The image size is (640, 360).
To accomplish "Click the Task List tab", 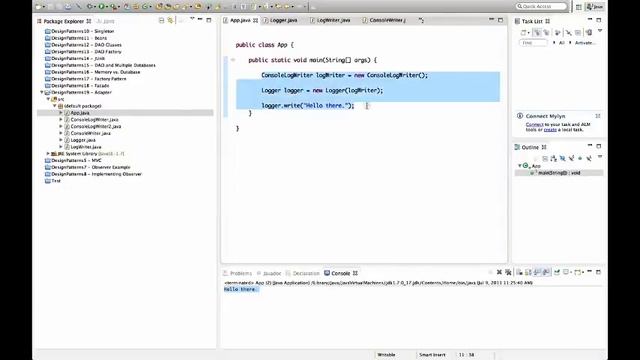I will (532, 21).
